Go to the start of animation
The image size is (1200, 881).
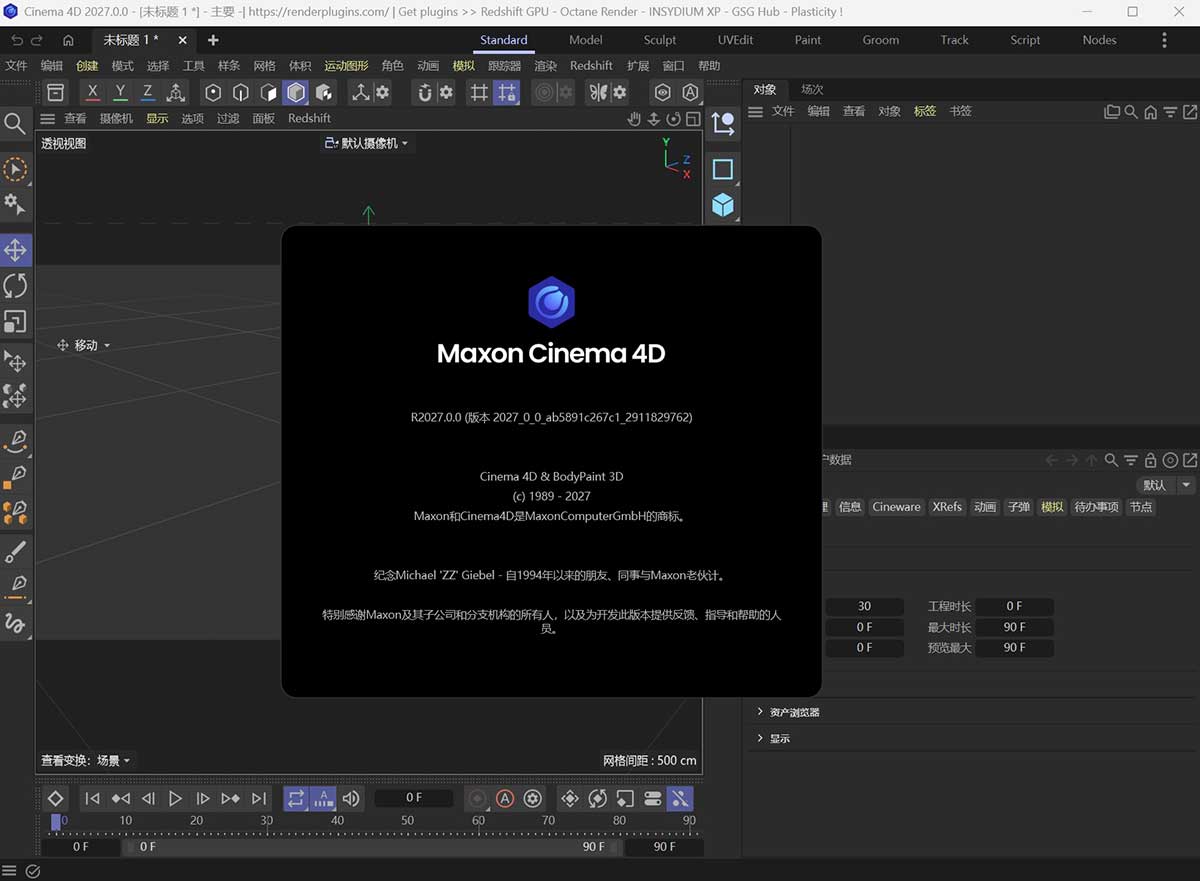point(92,798)
